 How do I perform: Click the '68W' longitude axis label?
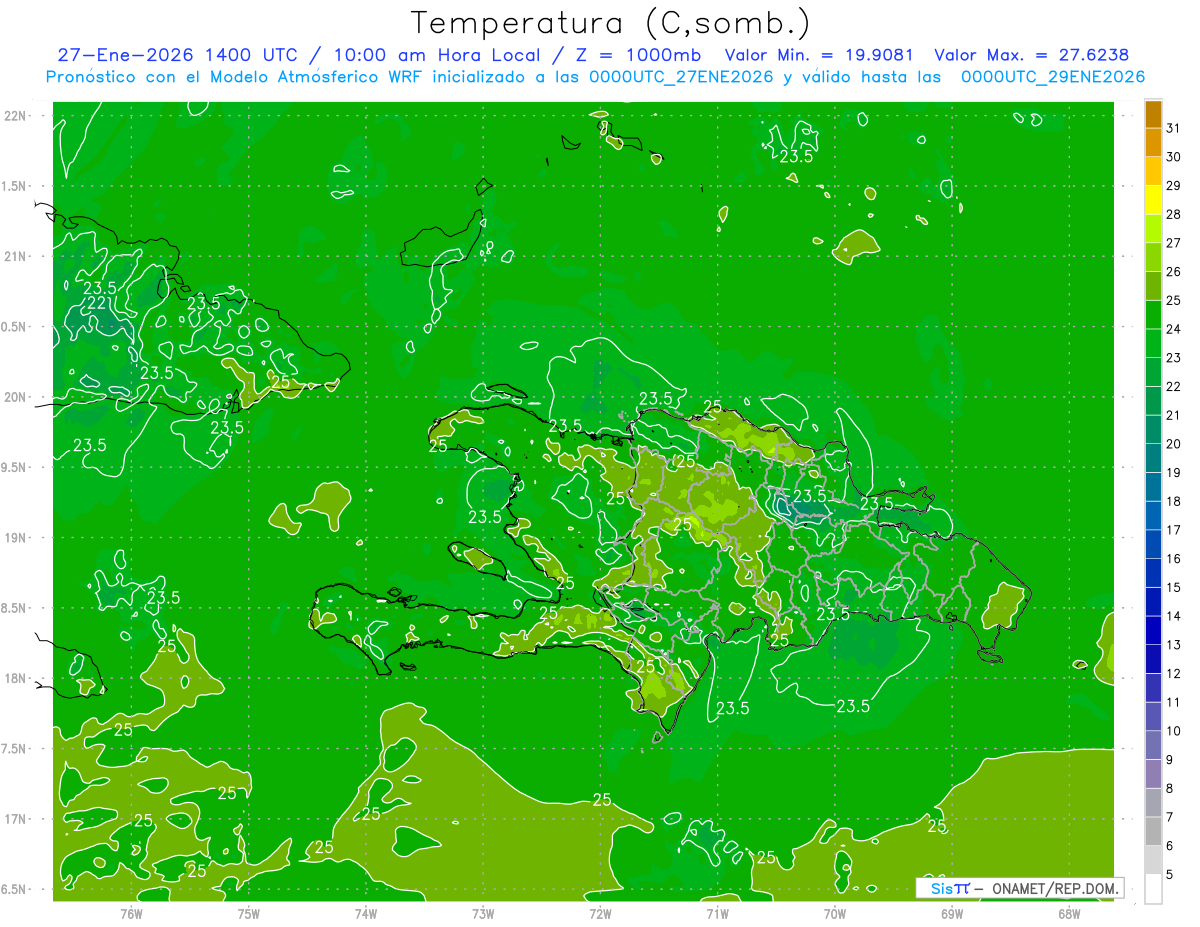(1068, 914)
